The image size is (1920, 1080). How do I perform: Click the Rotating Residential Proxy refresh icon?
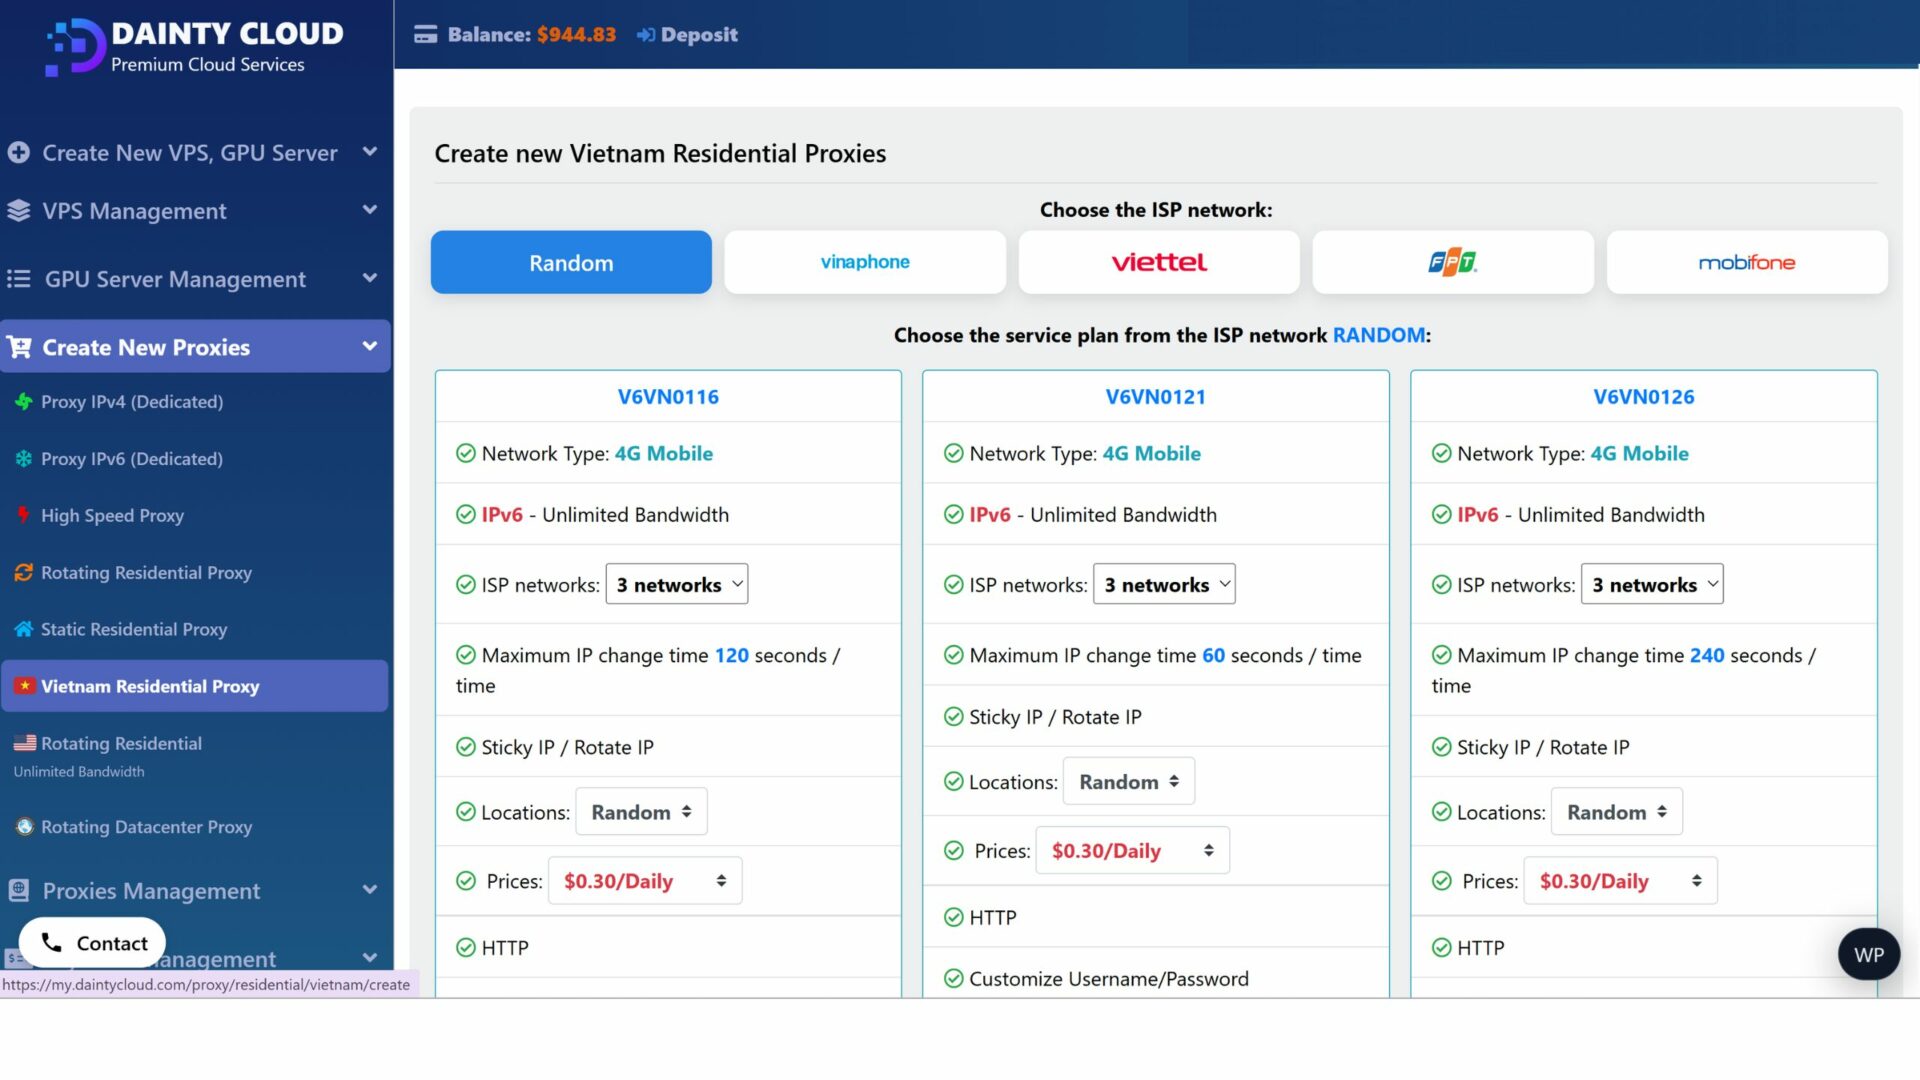(24, 573)
